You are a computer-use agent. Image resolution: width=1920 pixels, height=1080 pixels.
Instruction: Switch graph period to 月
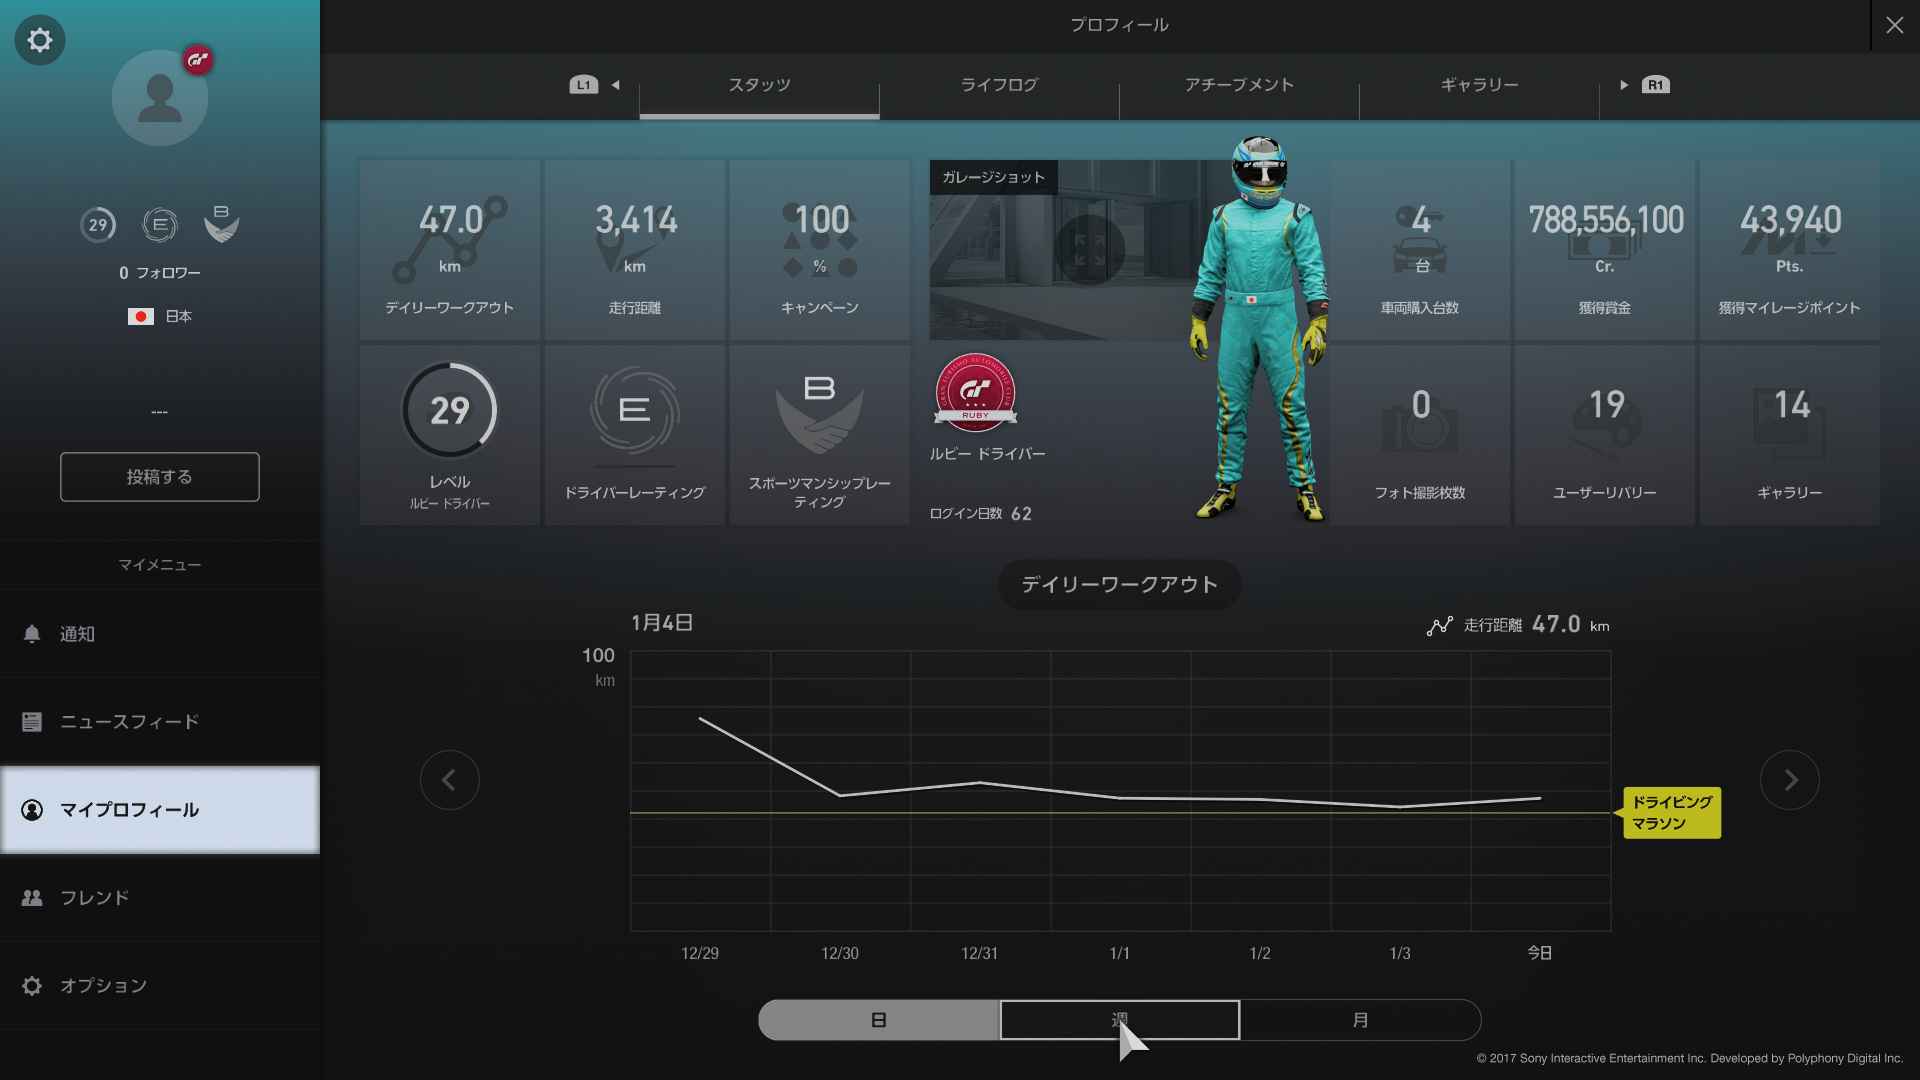click(1360, 1020)
